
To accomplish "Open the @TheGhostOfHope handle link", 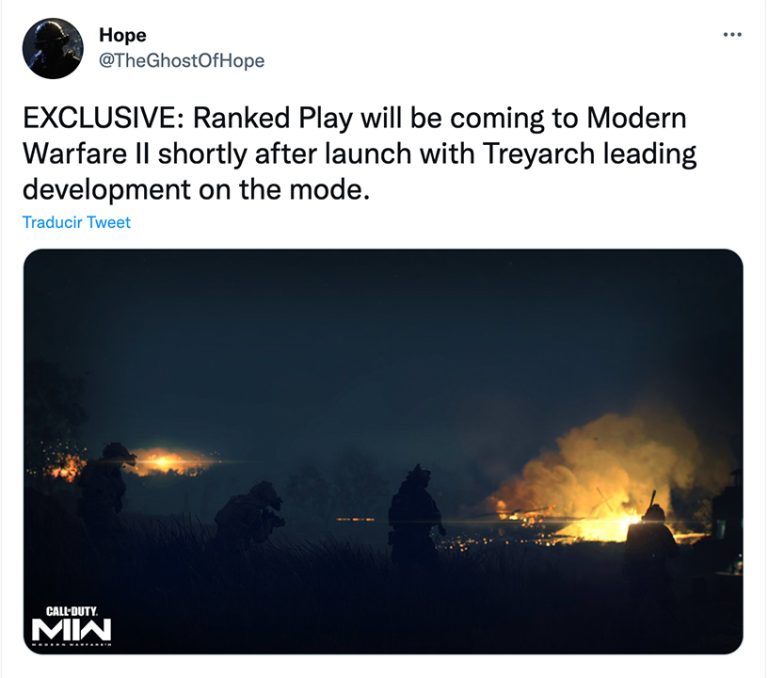I will 182,61.
